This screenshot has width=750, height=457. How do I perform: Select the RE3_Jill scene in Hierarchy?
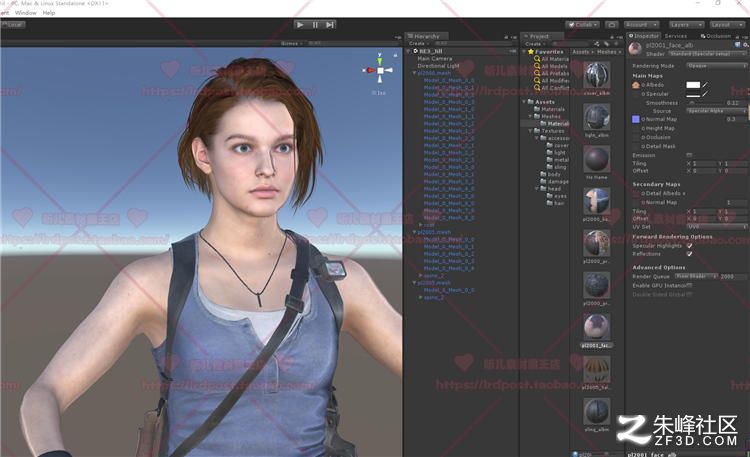430,51
